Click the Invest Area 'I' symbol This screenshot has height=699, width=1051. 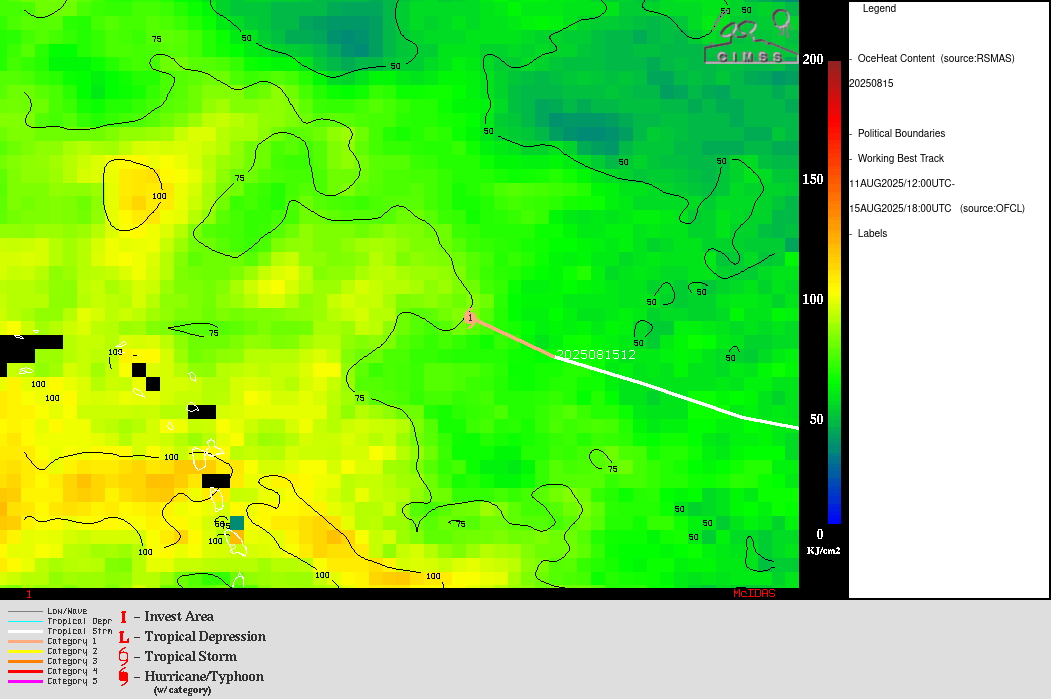pyautogui.click(x=123, y=617)
